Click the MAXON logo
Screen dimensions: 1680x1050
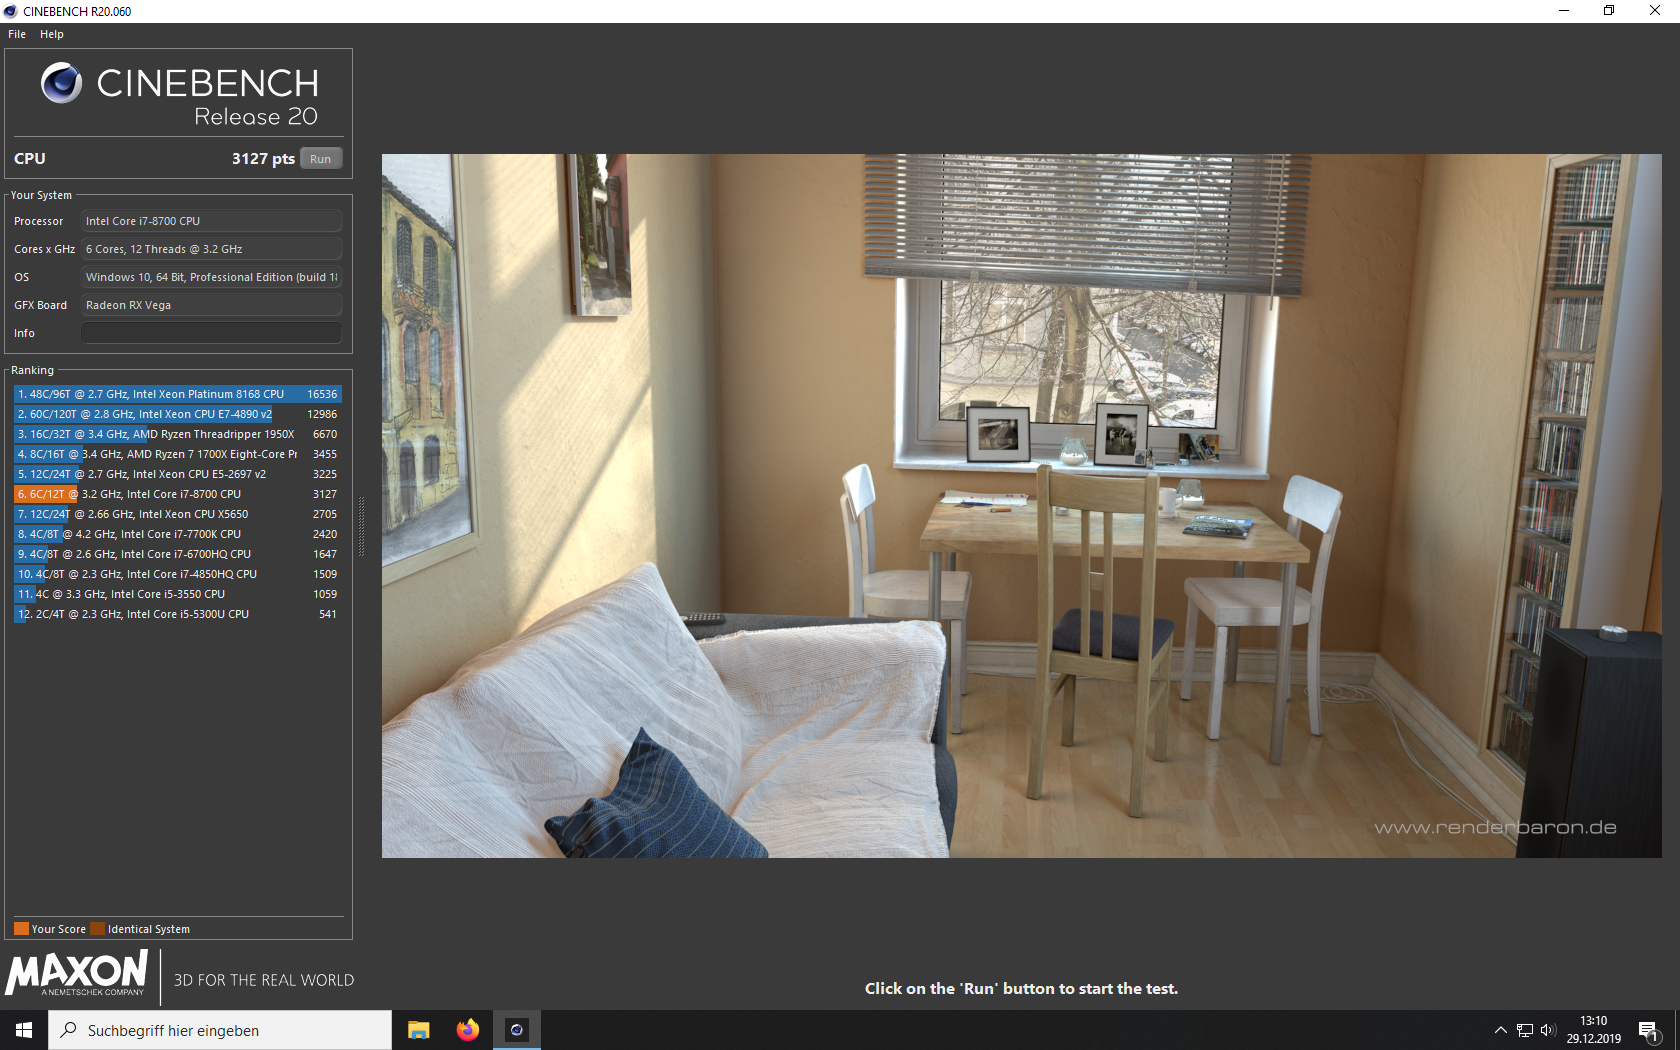(77, 973)
